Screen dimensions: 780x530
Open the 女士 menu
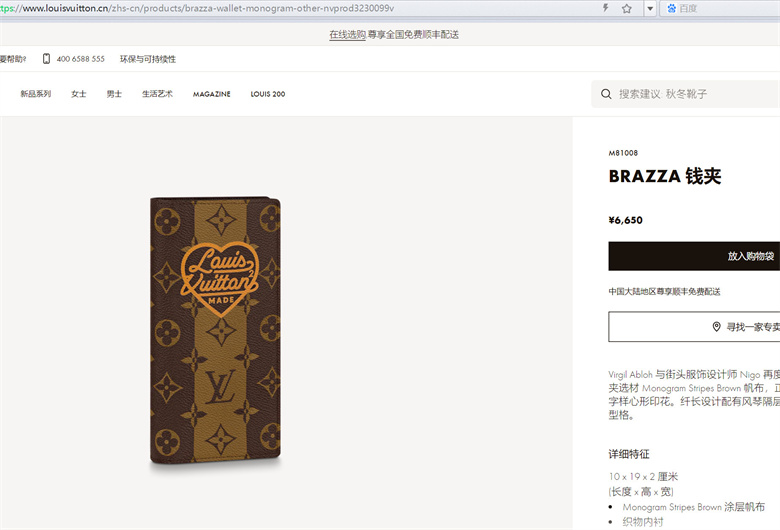click(79, 94)
